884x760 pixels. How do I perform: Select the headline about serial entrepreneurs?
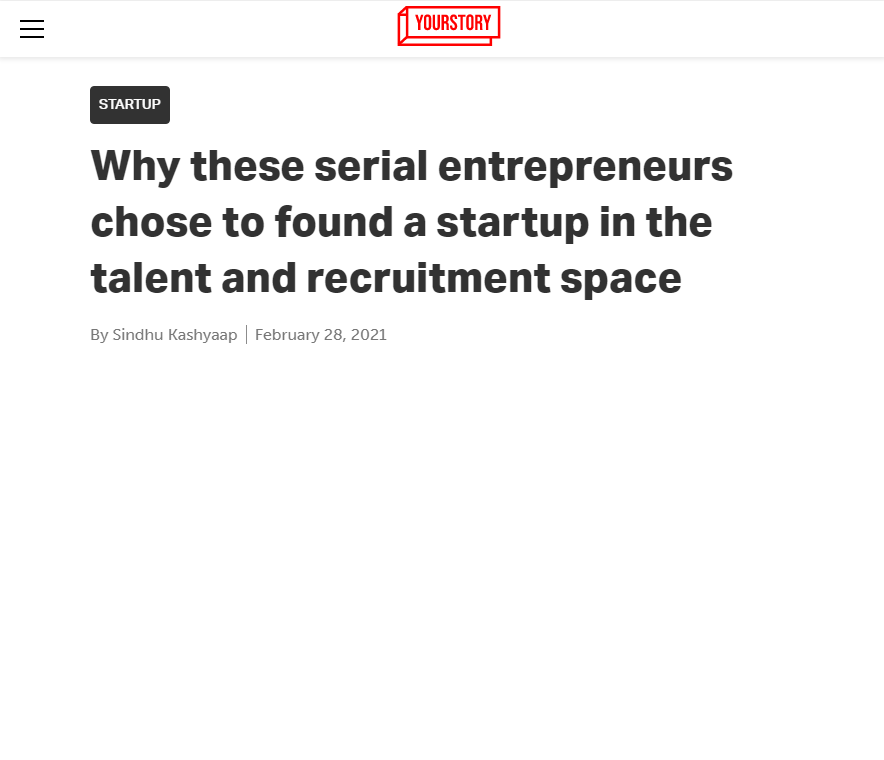coord(412,221)
